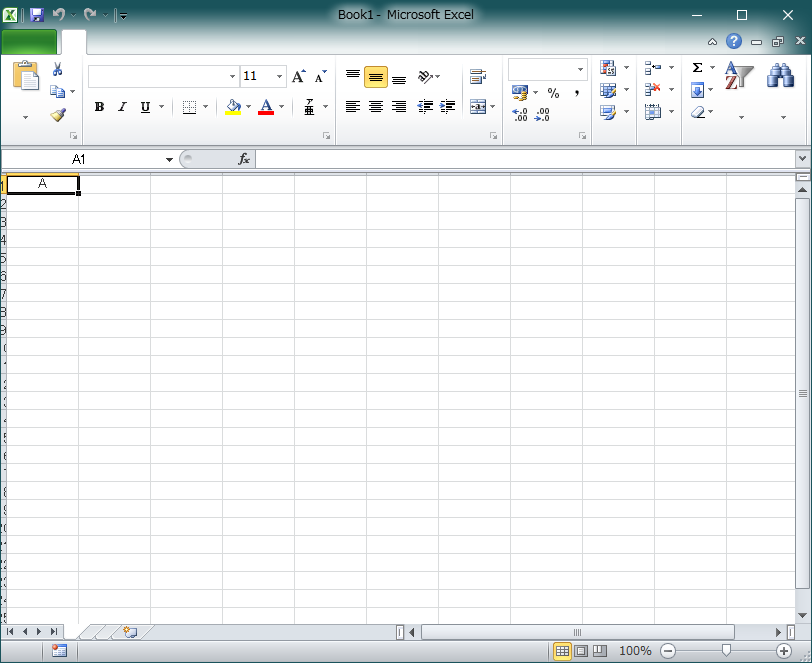Open Excel Help question mark
This screenshot has height=663, width=812.
pyautogui.click(x=734, y=41)
